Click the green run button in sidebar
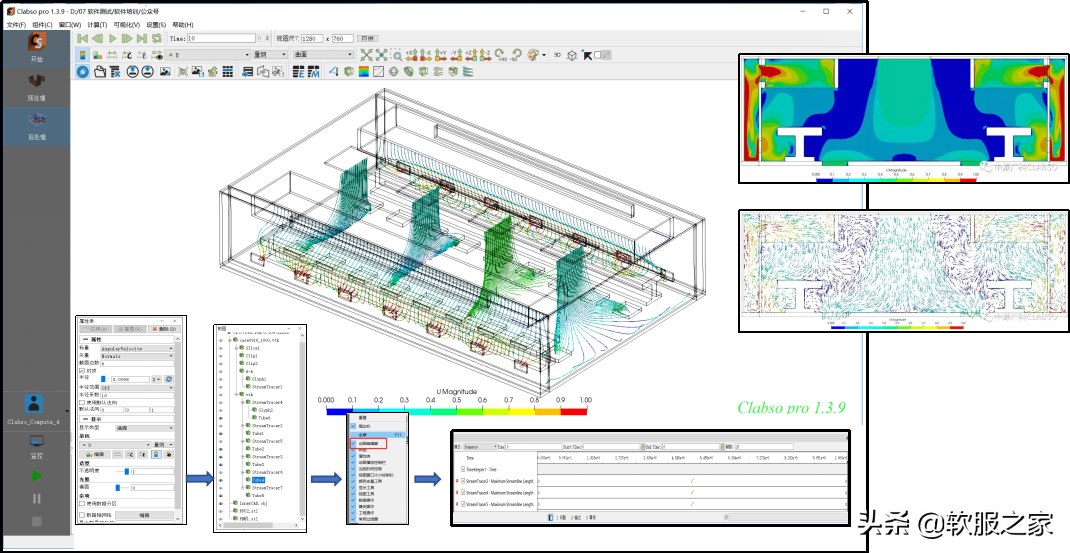Image resolution: width=1070 pixels, height=553 pixels. tap(37, 476)
